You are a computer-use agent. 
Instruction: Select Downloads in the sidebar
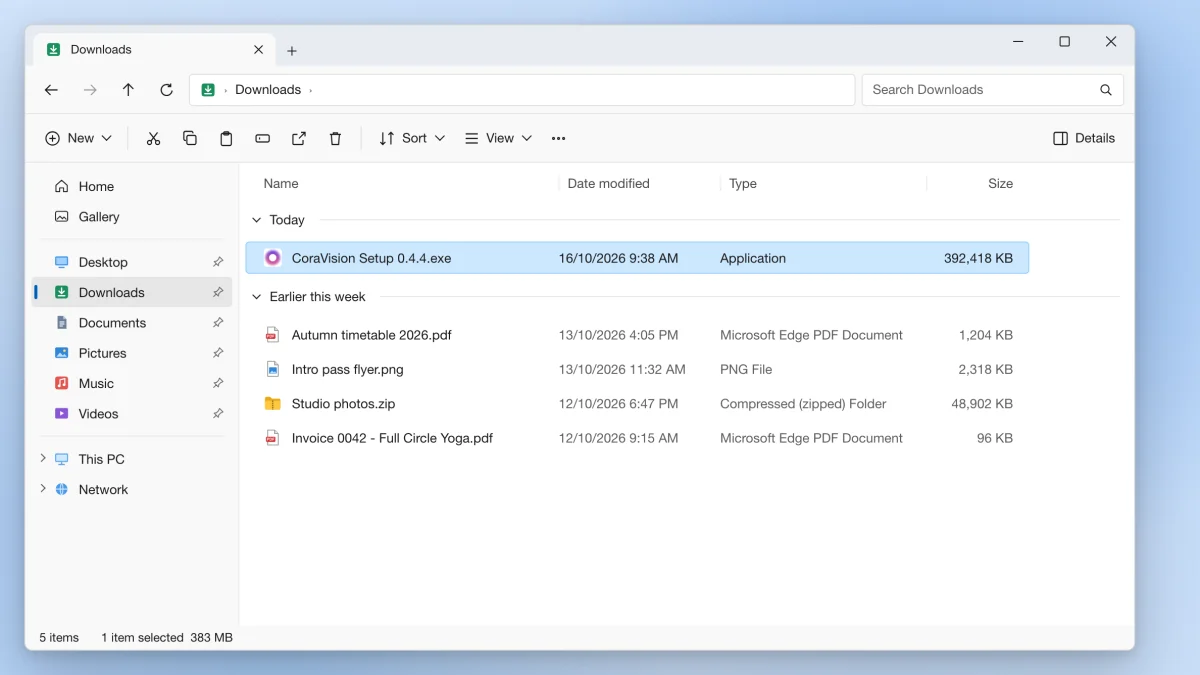pos(132,292)
